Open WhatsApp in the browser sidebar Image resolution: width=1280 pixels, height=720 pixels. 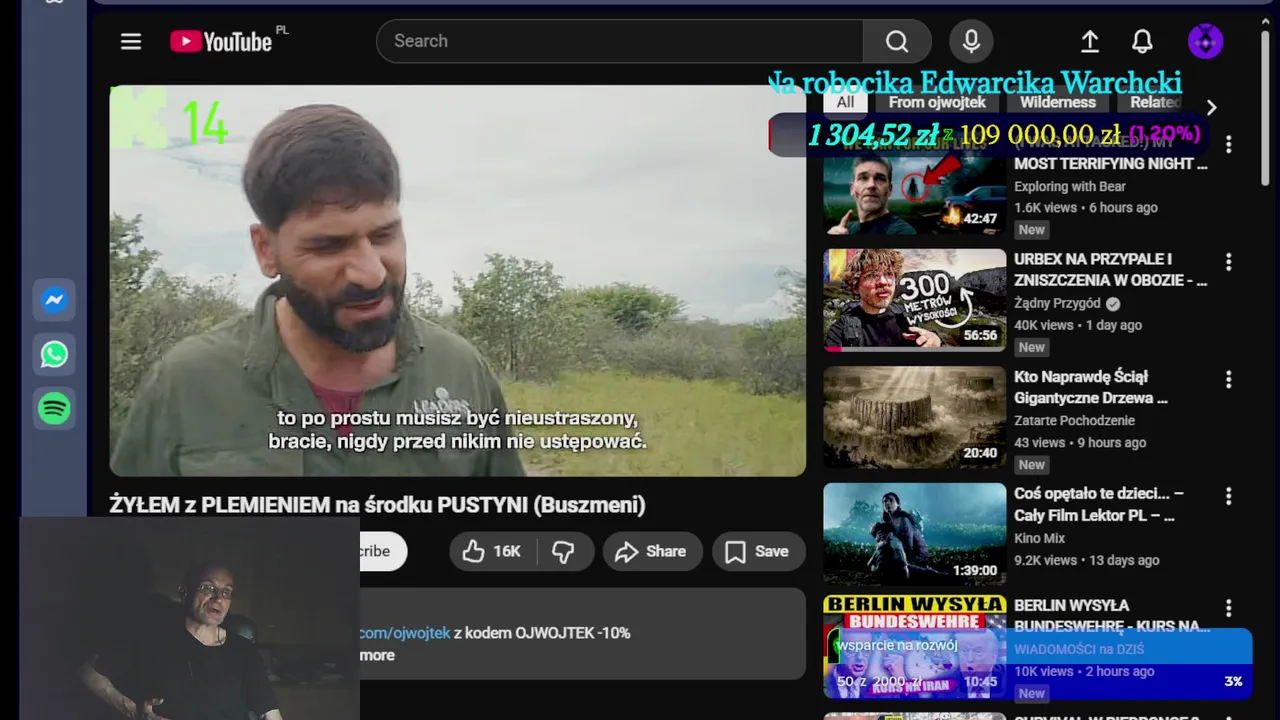(54, 354)
